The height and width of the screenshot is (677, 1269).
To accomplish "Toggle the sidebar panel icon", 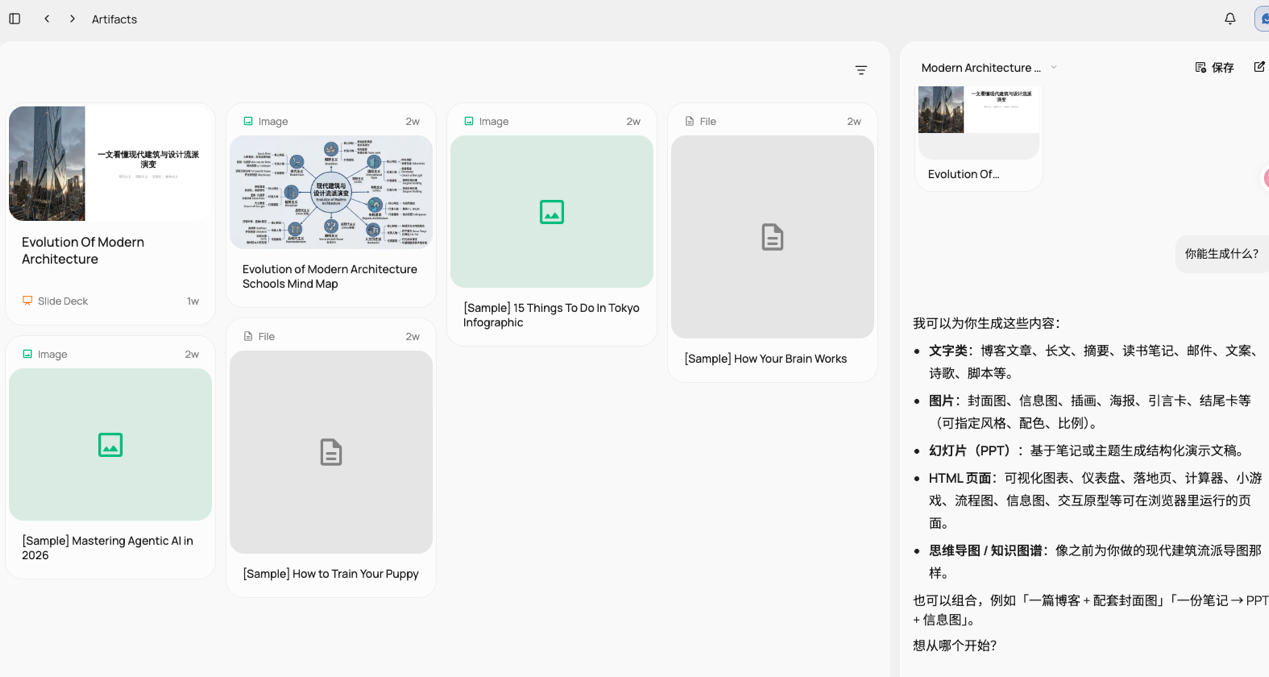I will coord(15,19).
